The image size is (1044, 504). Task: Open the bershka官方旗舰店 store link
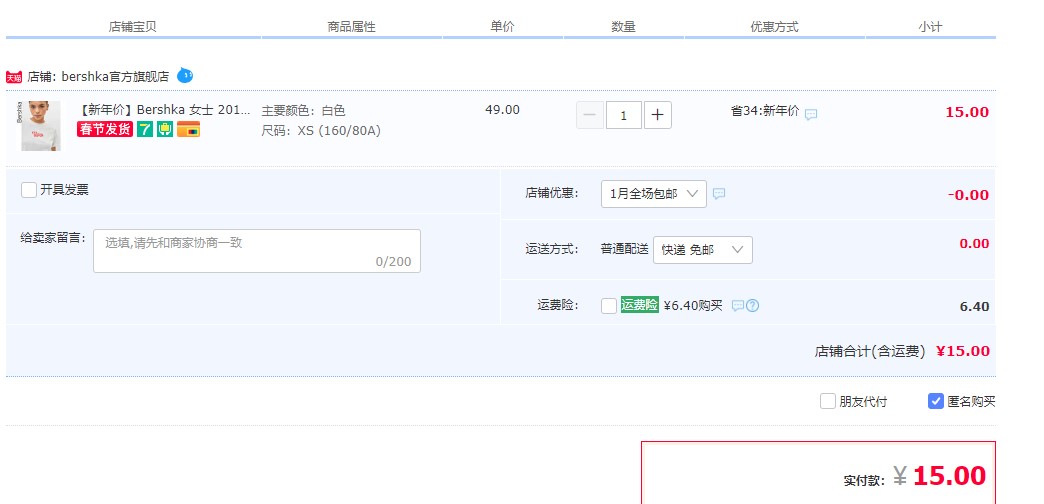point(115,77)
